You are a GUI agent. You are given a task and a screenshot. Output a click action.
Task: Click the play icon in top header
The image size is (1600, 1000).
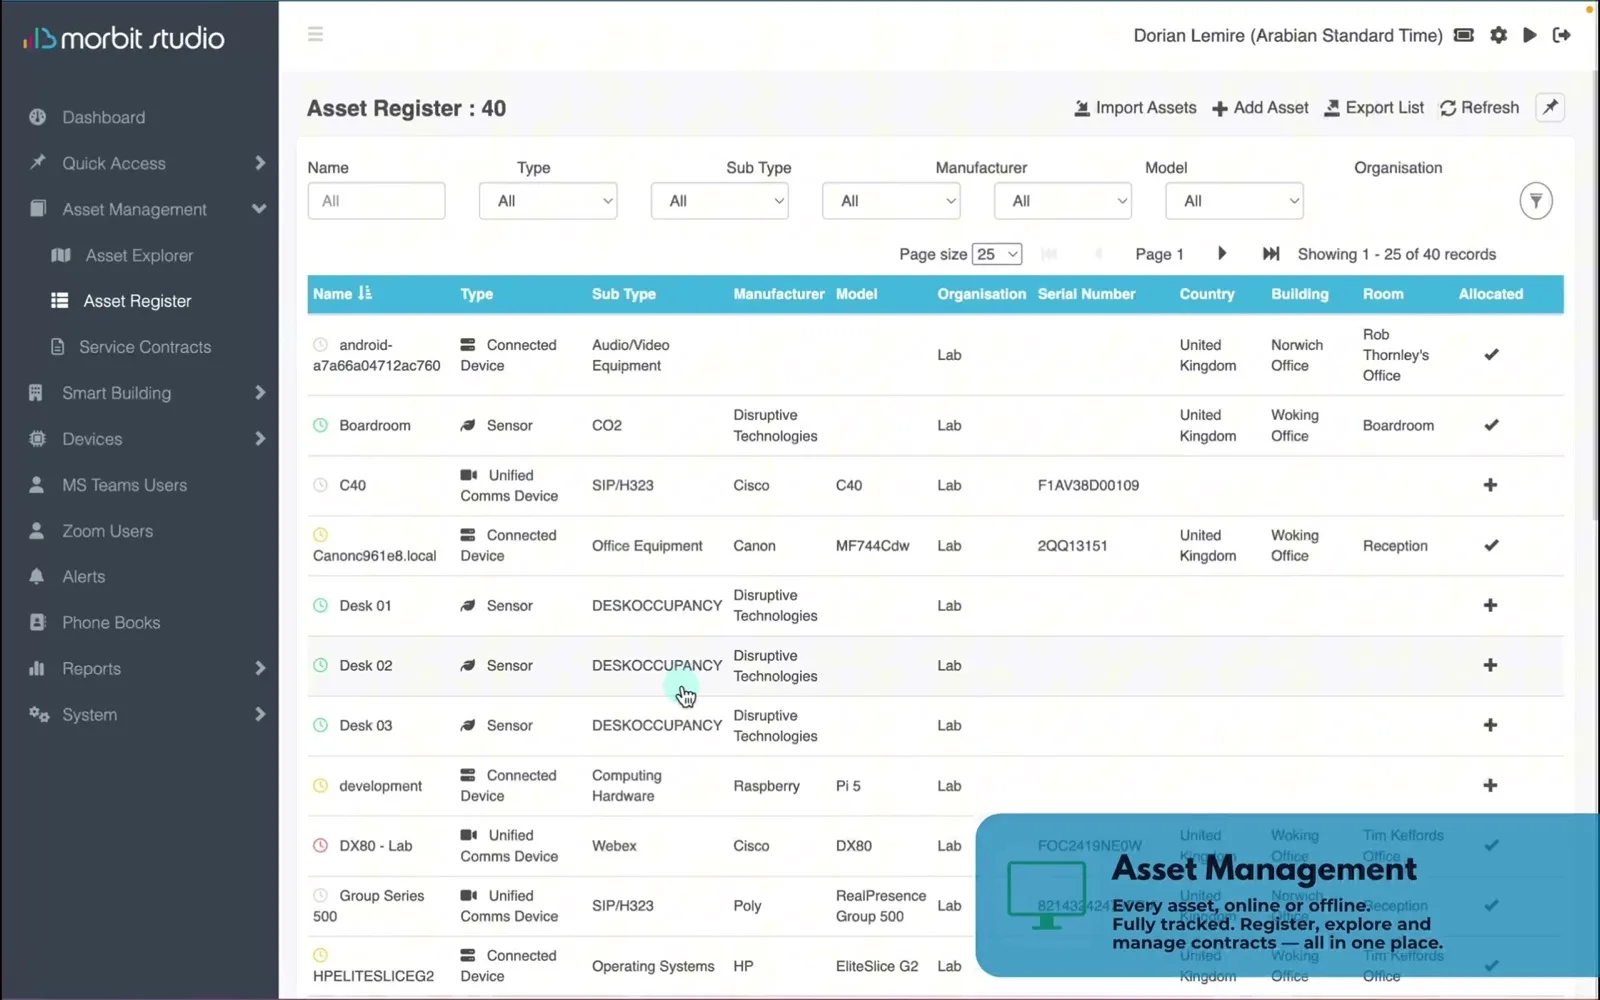[1529, 35]
